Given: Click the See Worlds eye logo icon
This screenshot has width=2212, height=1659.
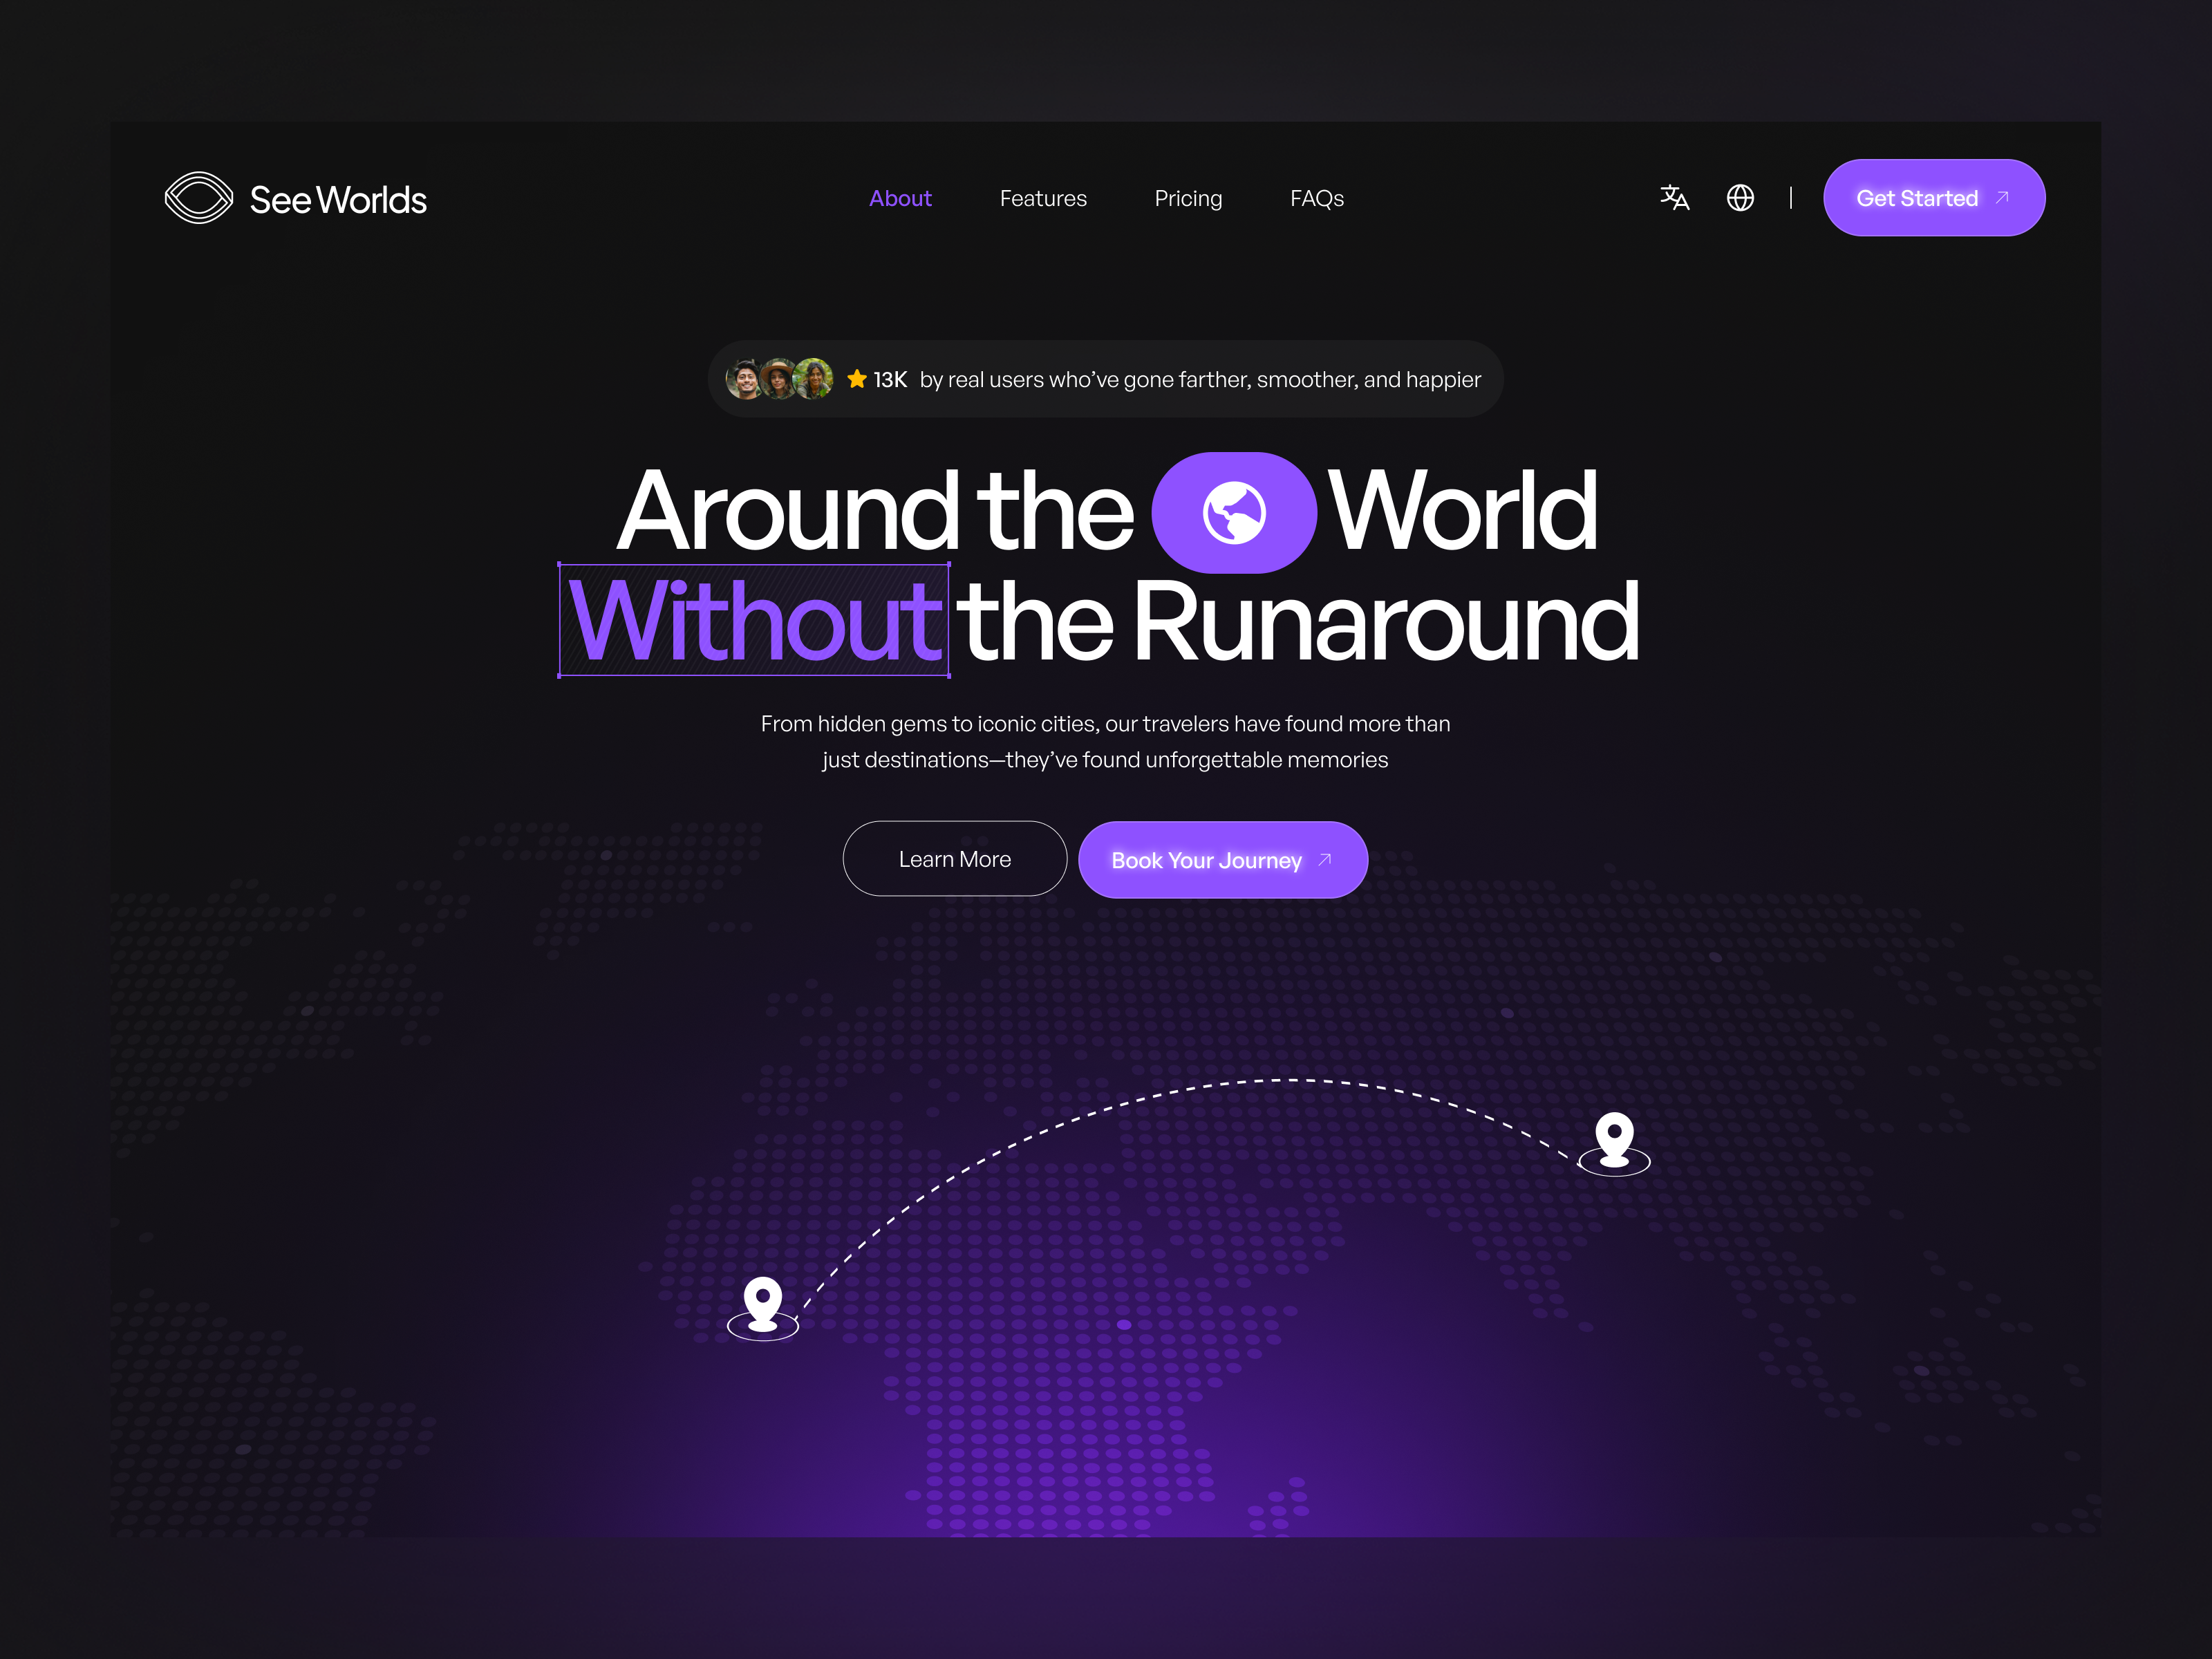Looking at the screenshot, I should tap(198, 198).
